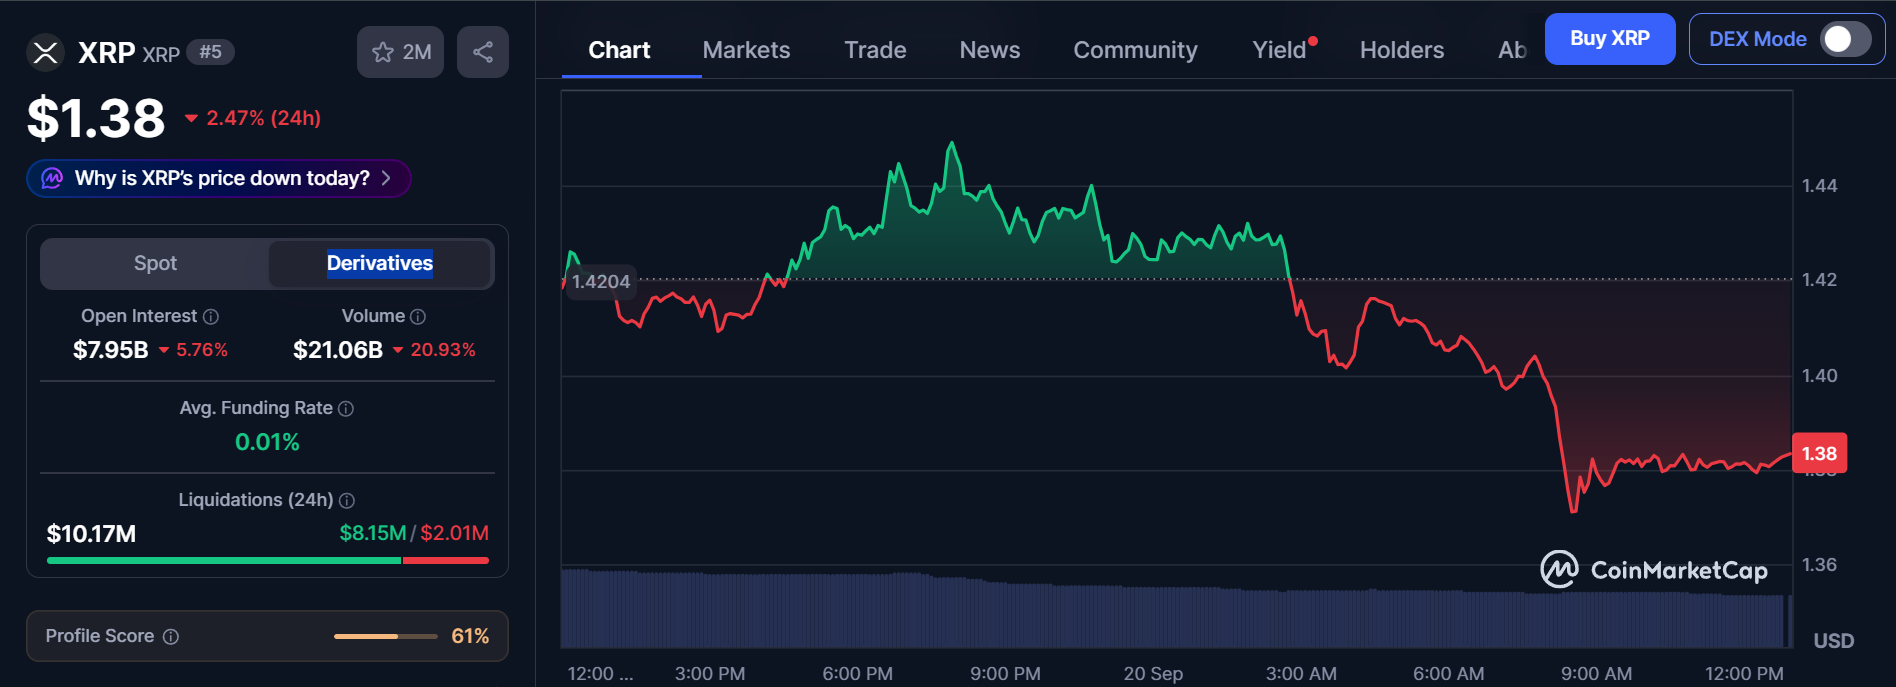This screenshot has width=1896, height=687.
Task: Click the 0.01% funding rate value
Action: point(267,442)
